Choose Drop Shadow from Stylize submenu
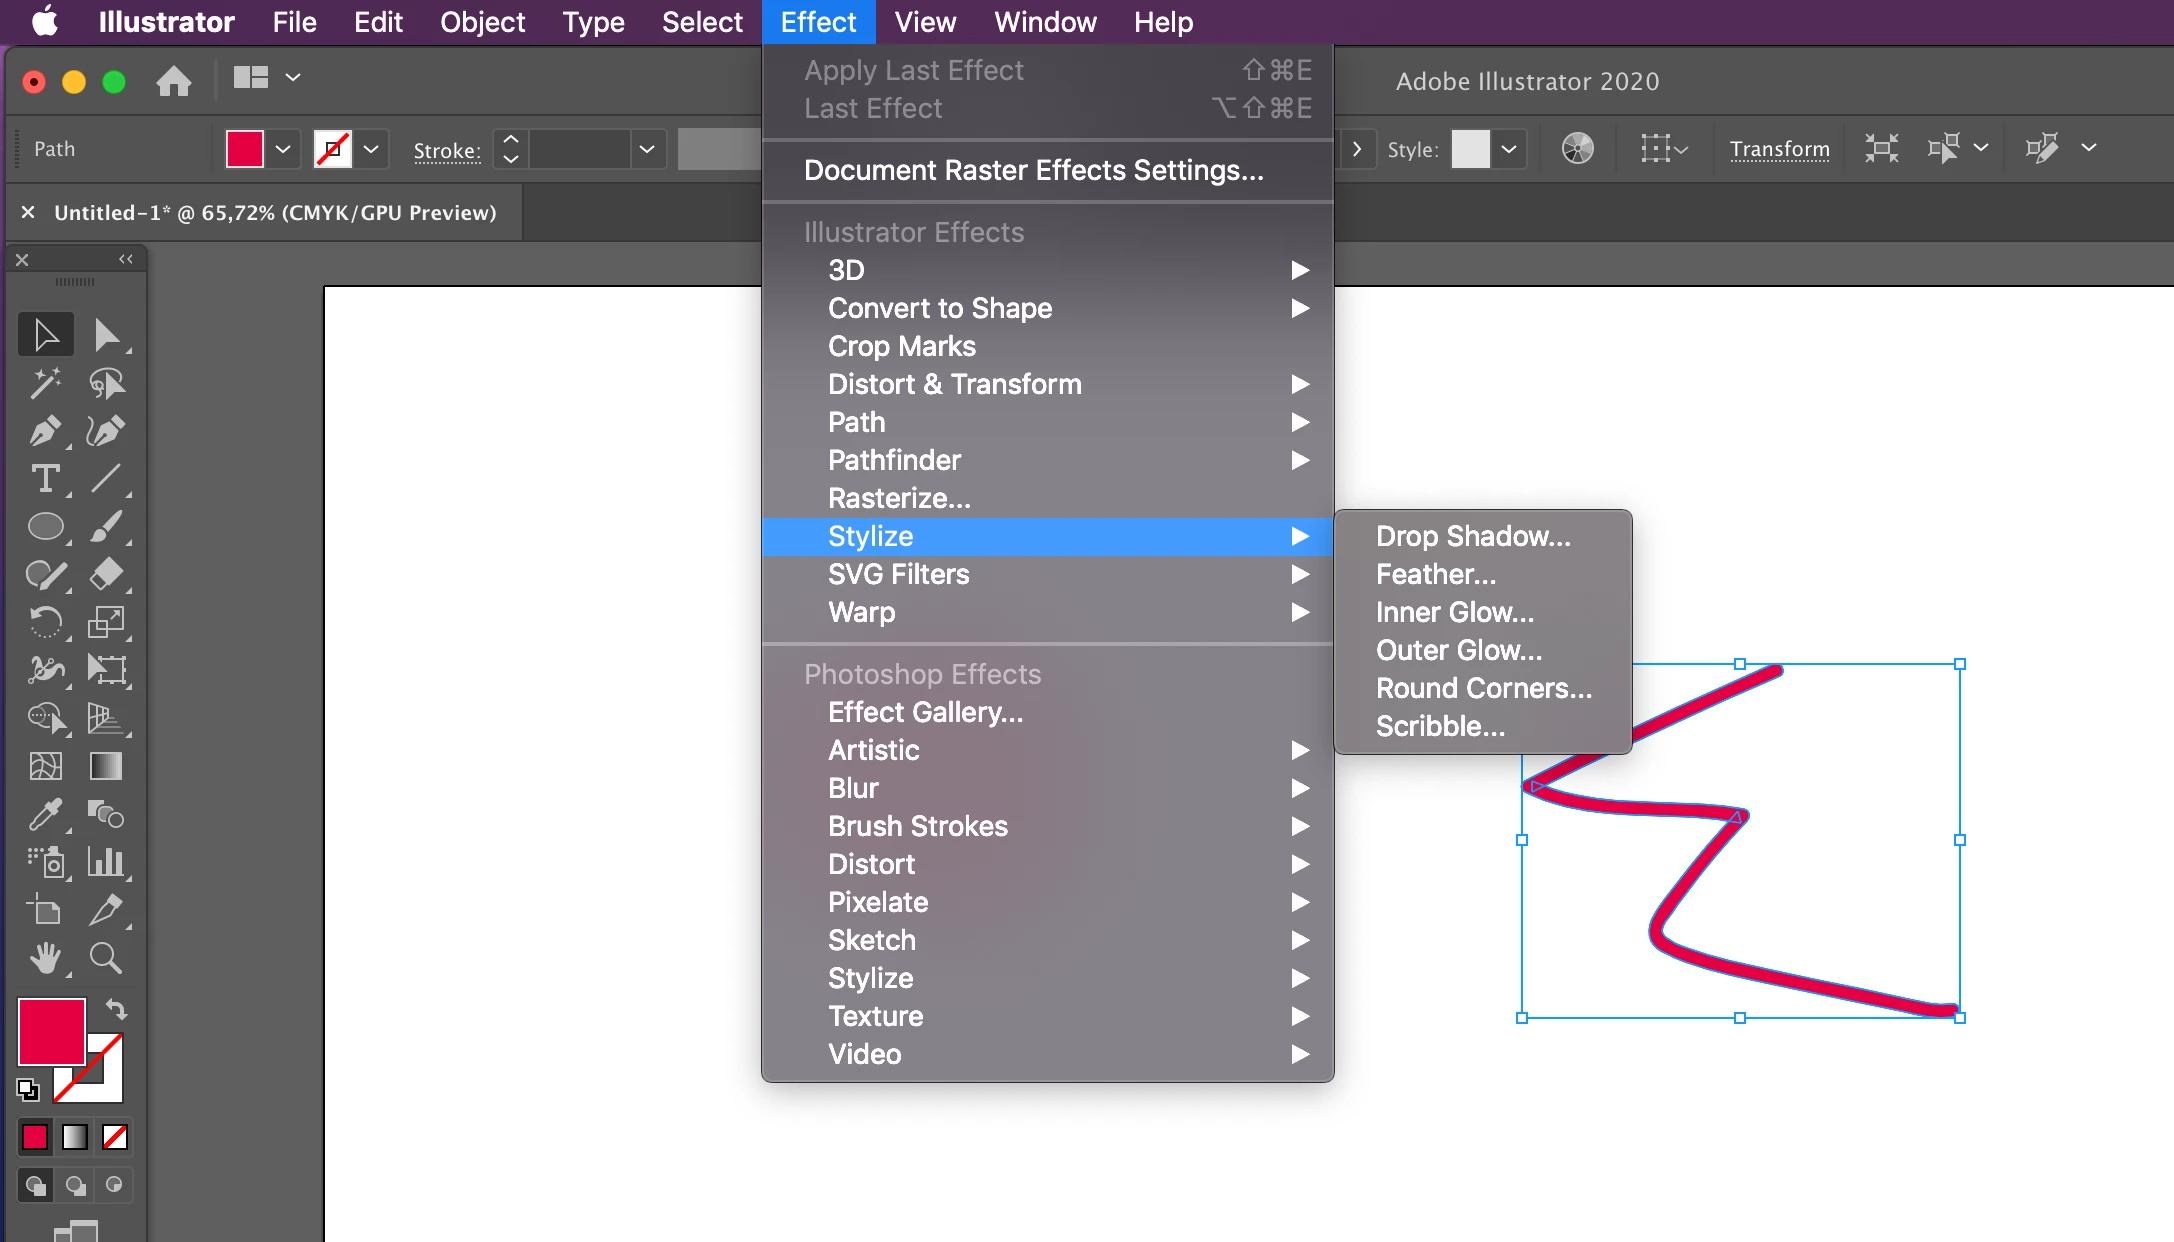This screenshot has width=2174, height=1242. (1472, 536)
